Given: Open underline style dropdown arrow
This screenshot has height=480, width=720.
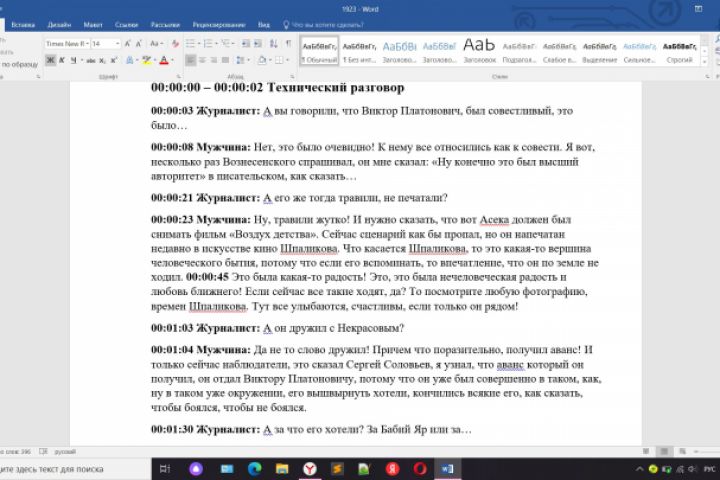Looking at the screenshot, I should [x=82, y=60].
